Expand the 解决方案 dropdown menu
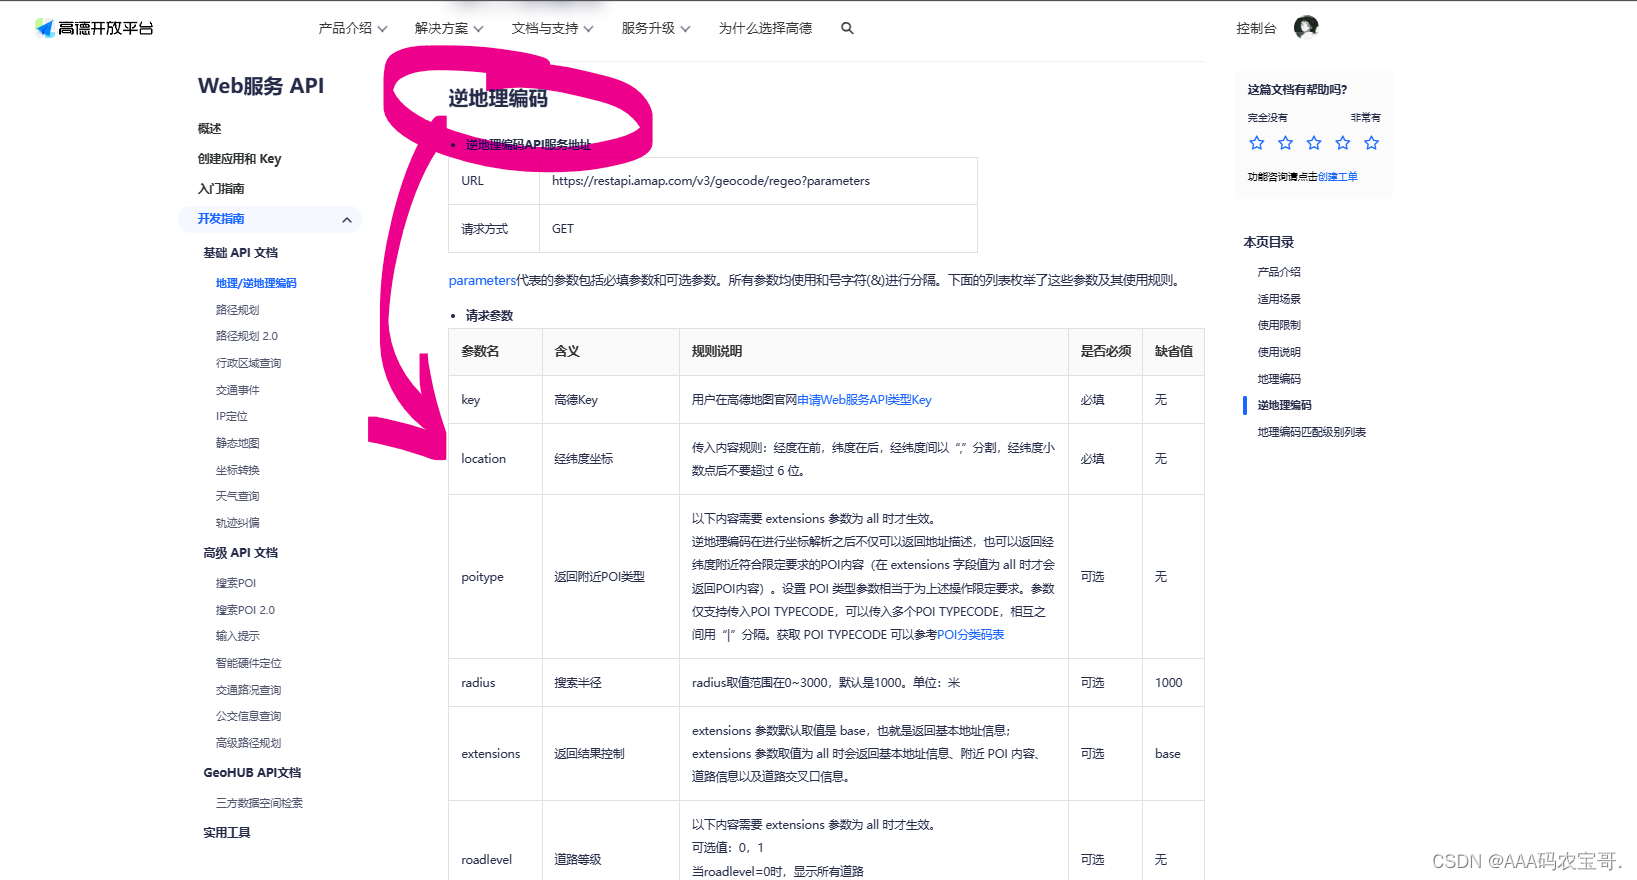Screen dimensions: 1637x880 449,28
